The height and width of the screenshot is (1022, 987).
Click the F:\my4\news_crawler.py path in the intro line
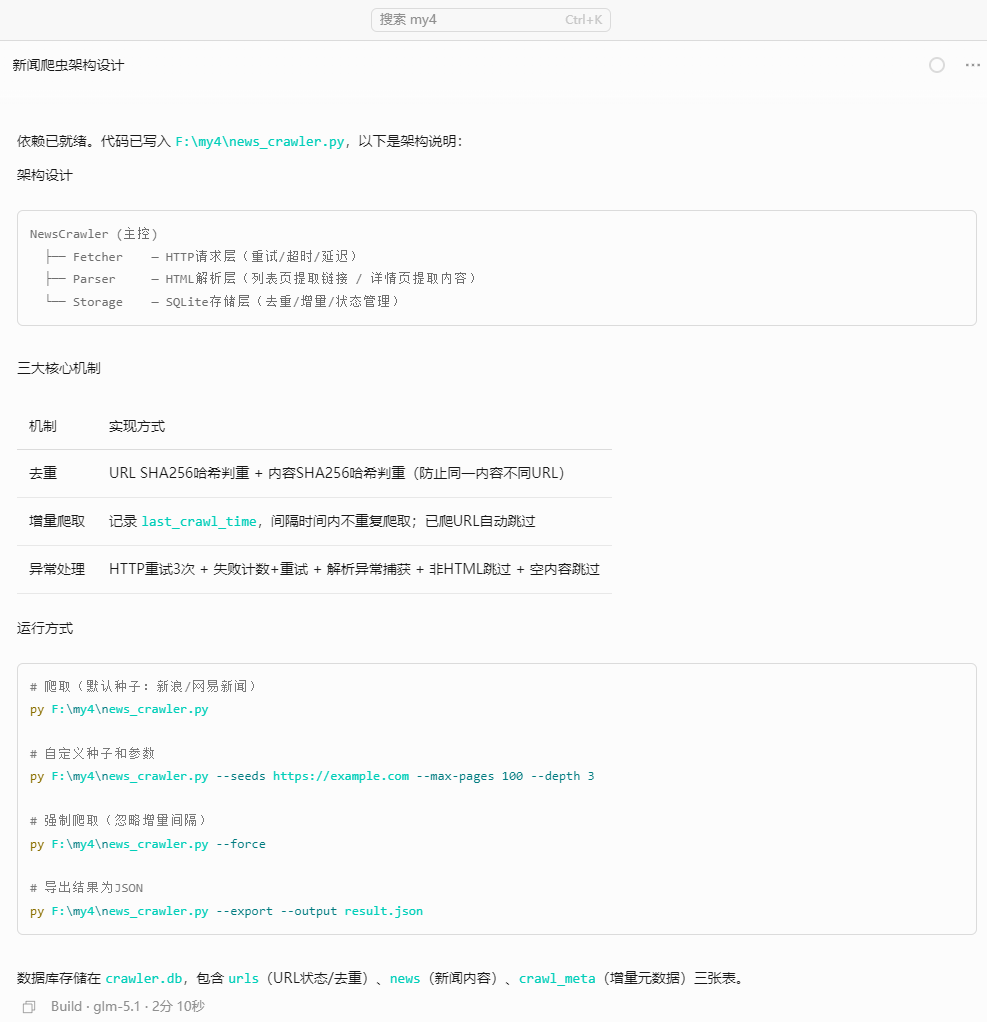pyautogui.click(x=260, y=142)
